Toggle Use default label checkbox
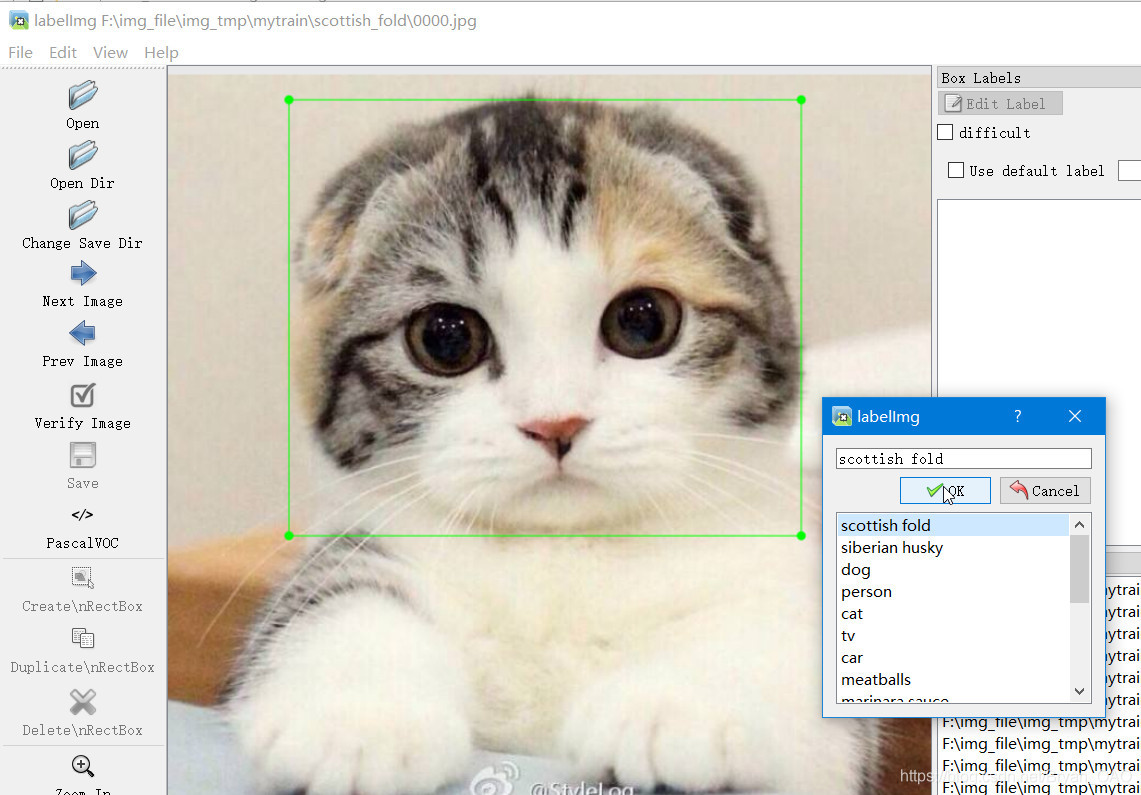 955,170
